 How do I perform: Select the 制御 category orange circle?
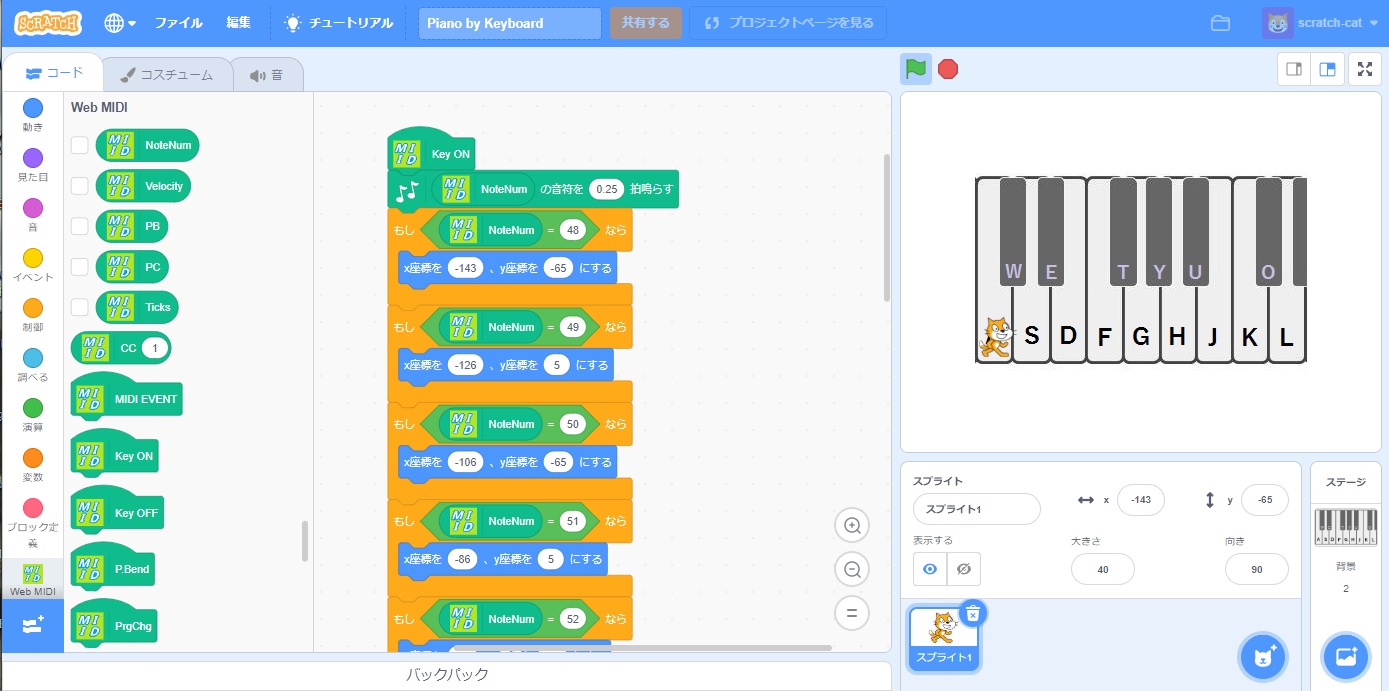click(33, 308)
